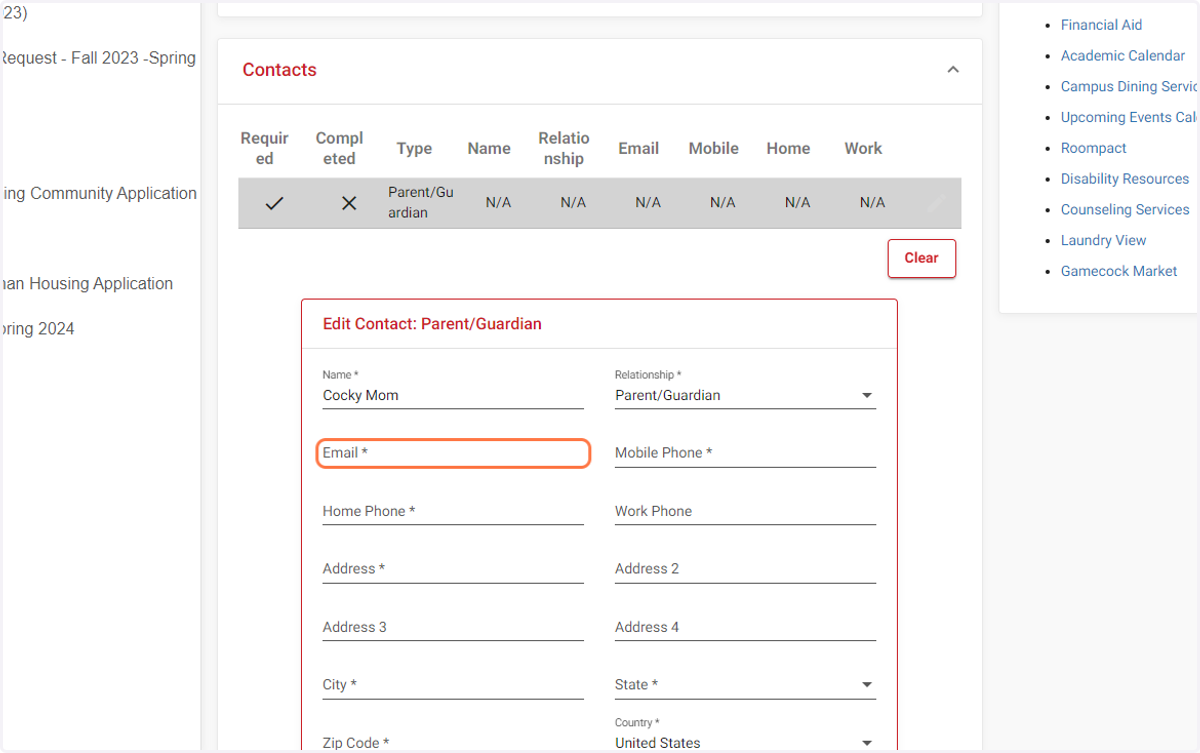The image size is (1200, 753).
Task: Click the Type column header
Action: 414,148
